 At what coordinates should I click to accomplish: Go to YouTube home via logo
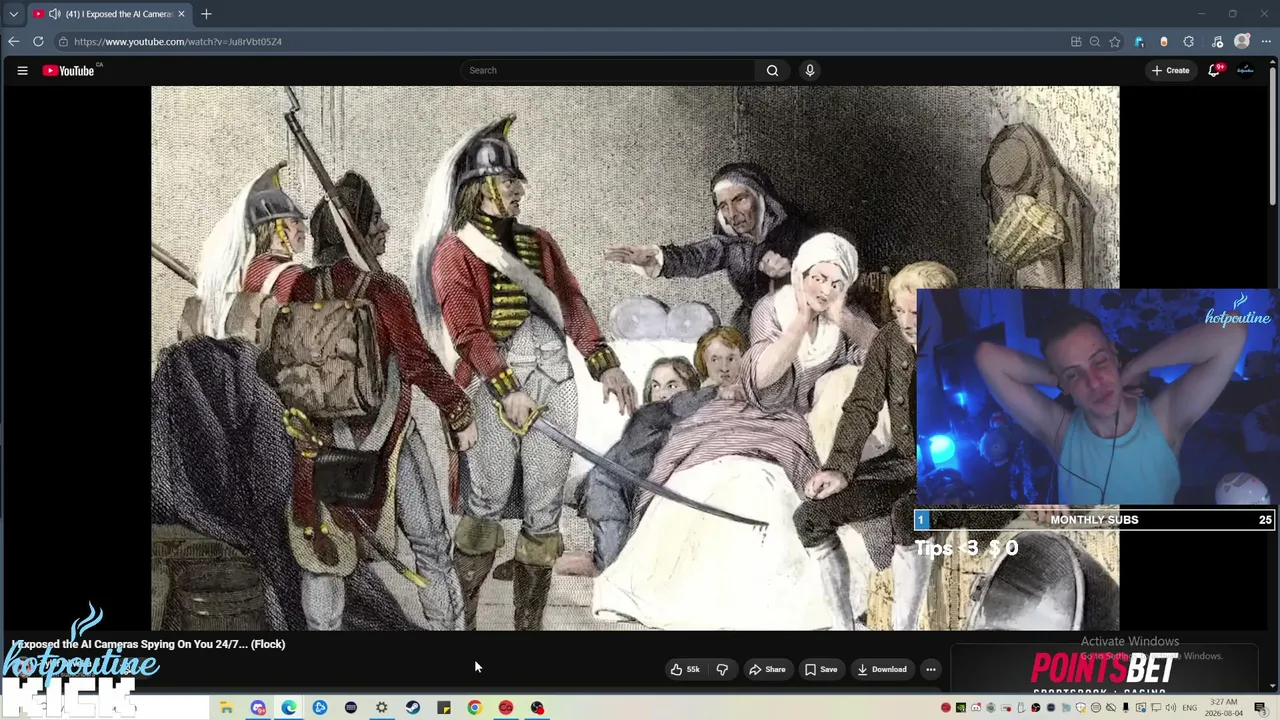pyautogui.click(x=69, y=70)
